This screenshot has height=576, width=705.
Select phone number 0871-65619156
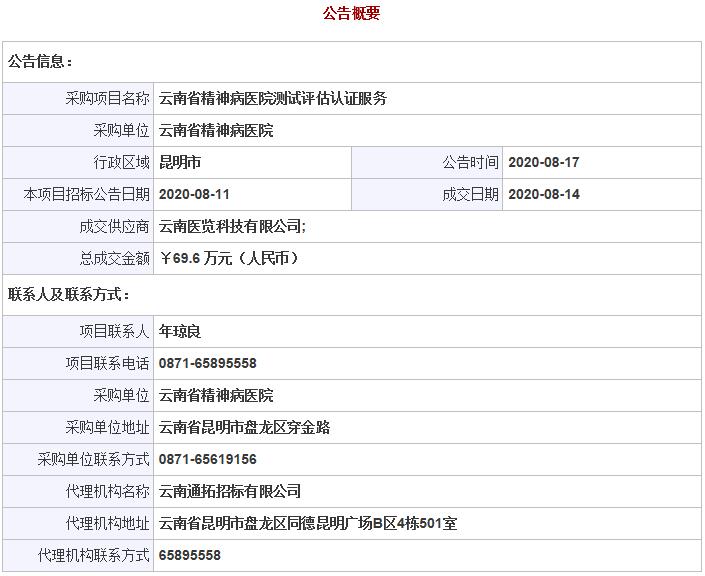(208, 459)
